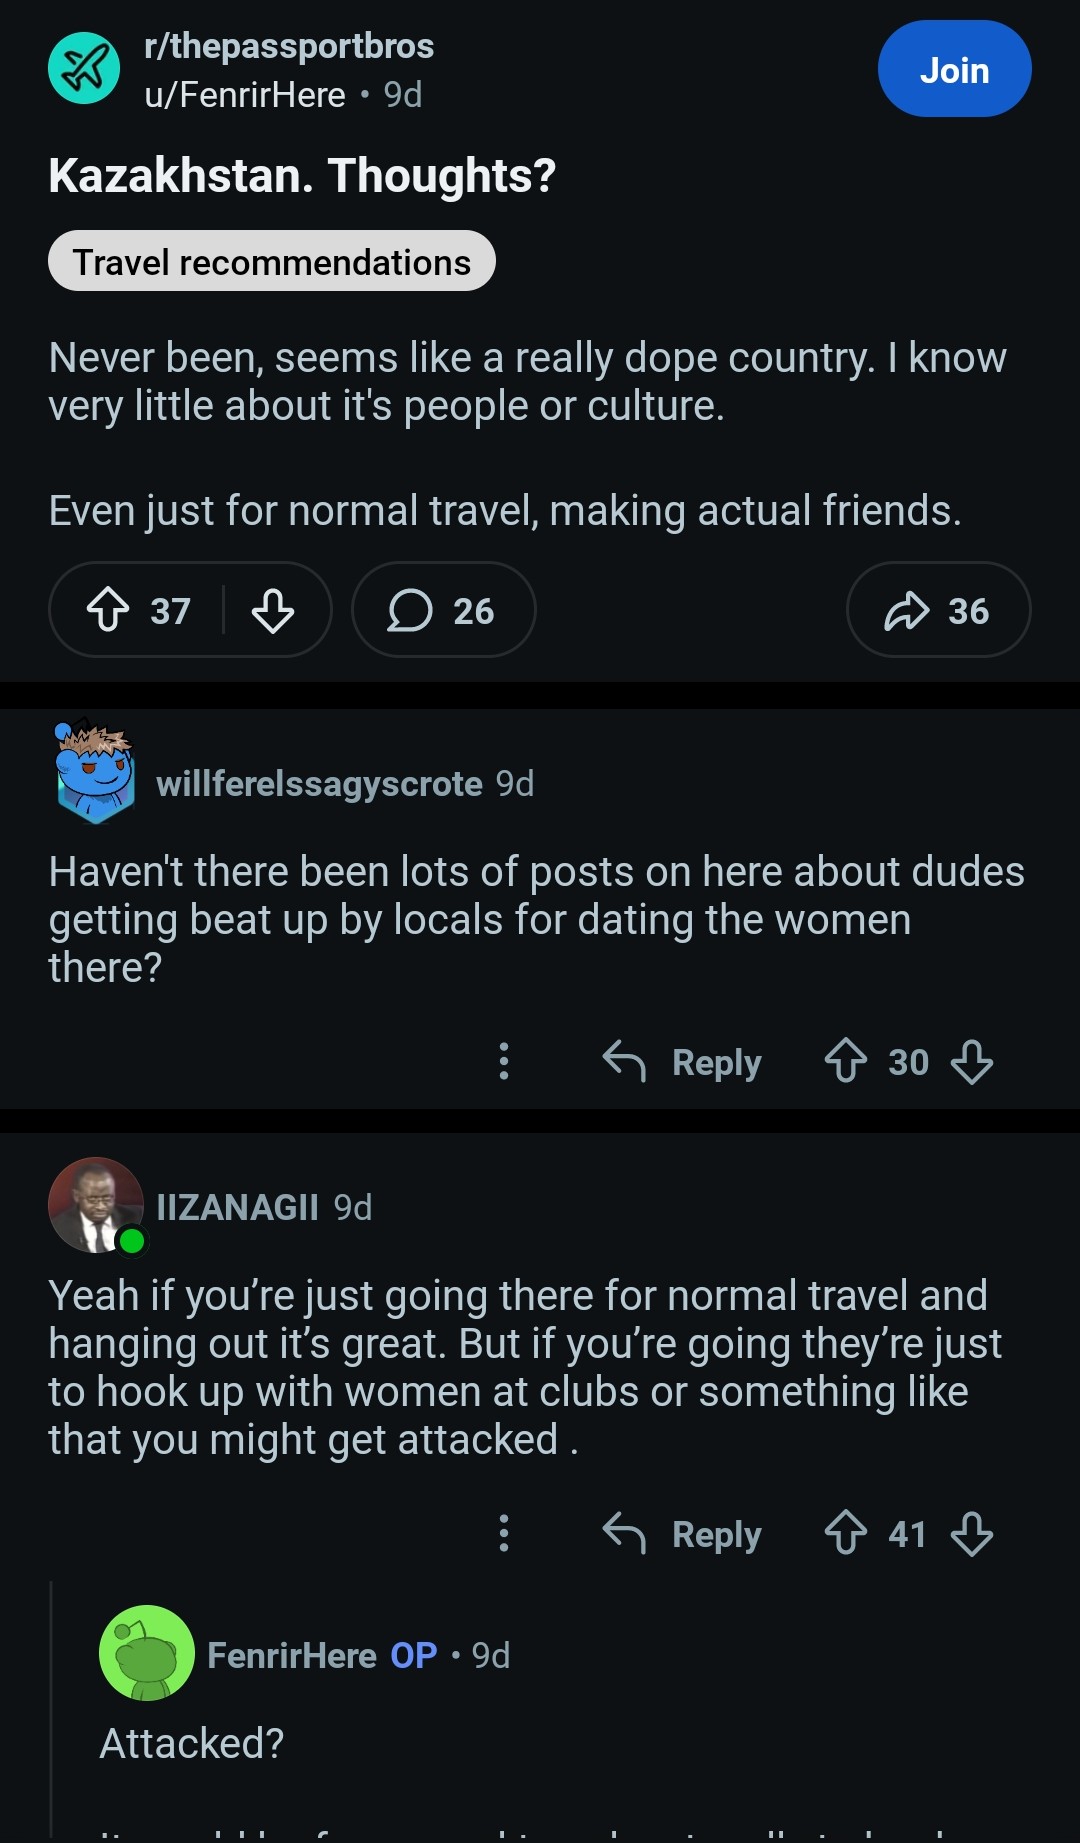This screenshot has width=1080, height=1843.
Task: Downvote the Kazakhstan post
Action: click(x=272, y=610)
